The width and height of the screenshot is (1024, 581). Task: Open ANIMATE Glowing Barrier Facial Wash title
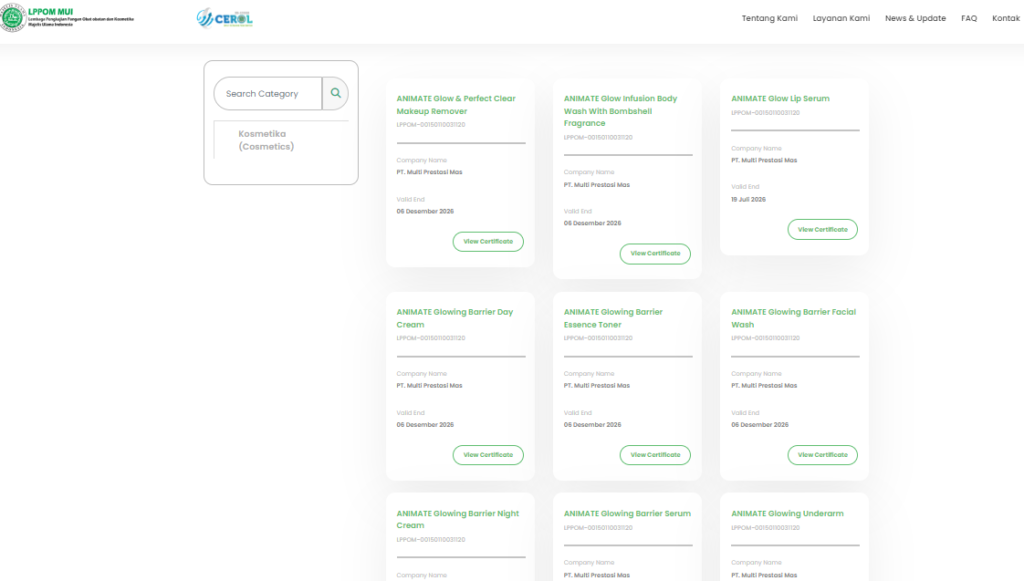point(793,318)
